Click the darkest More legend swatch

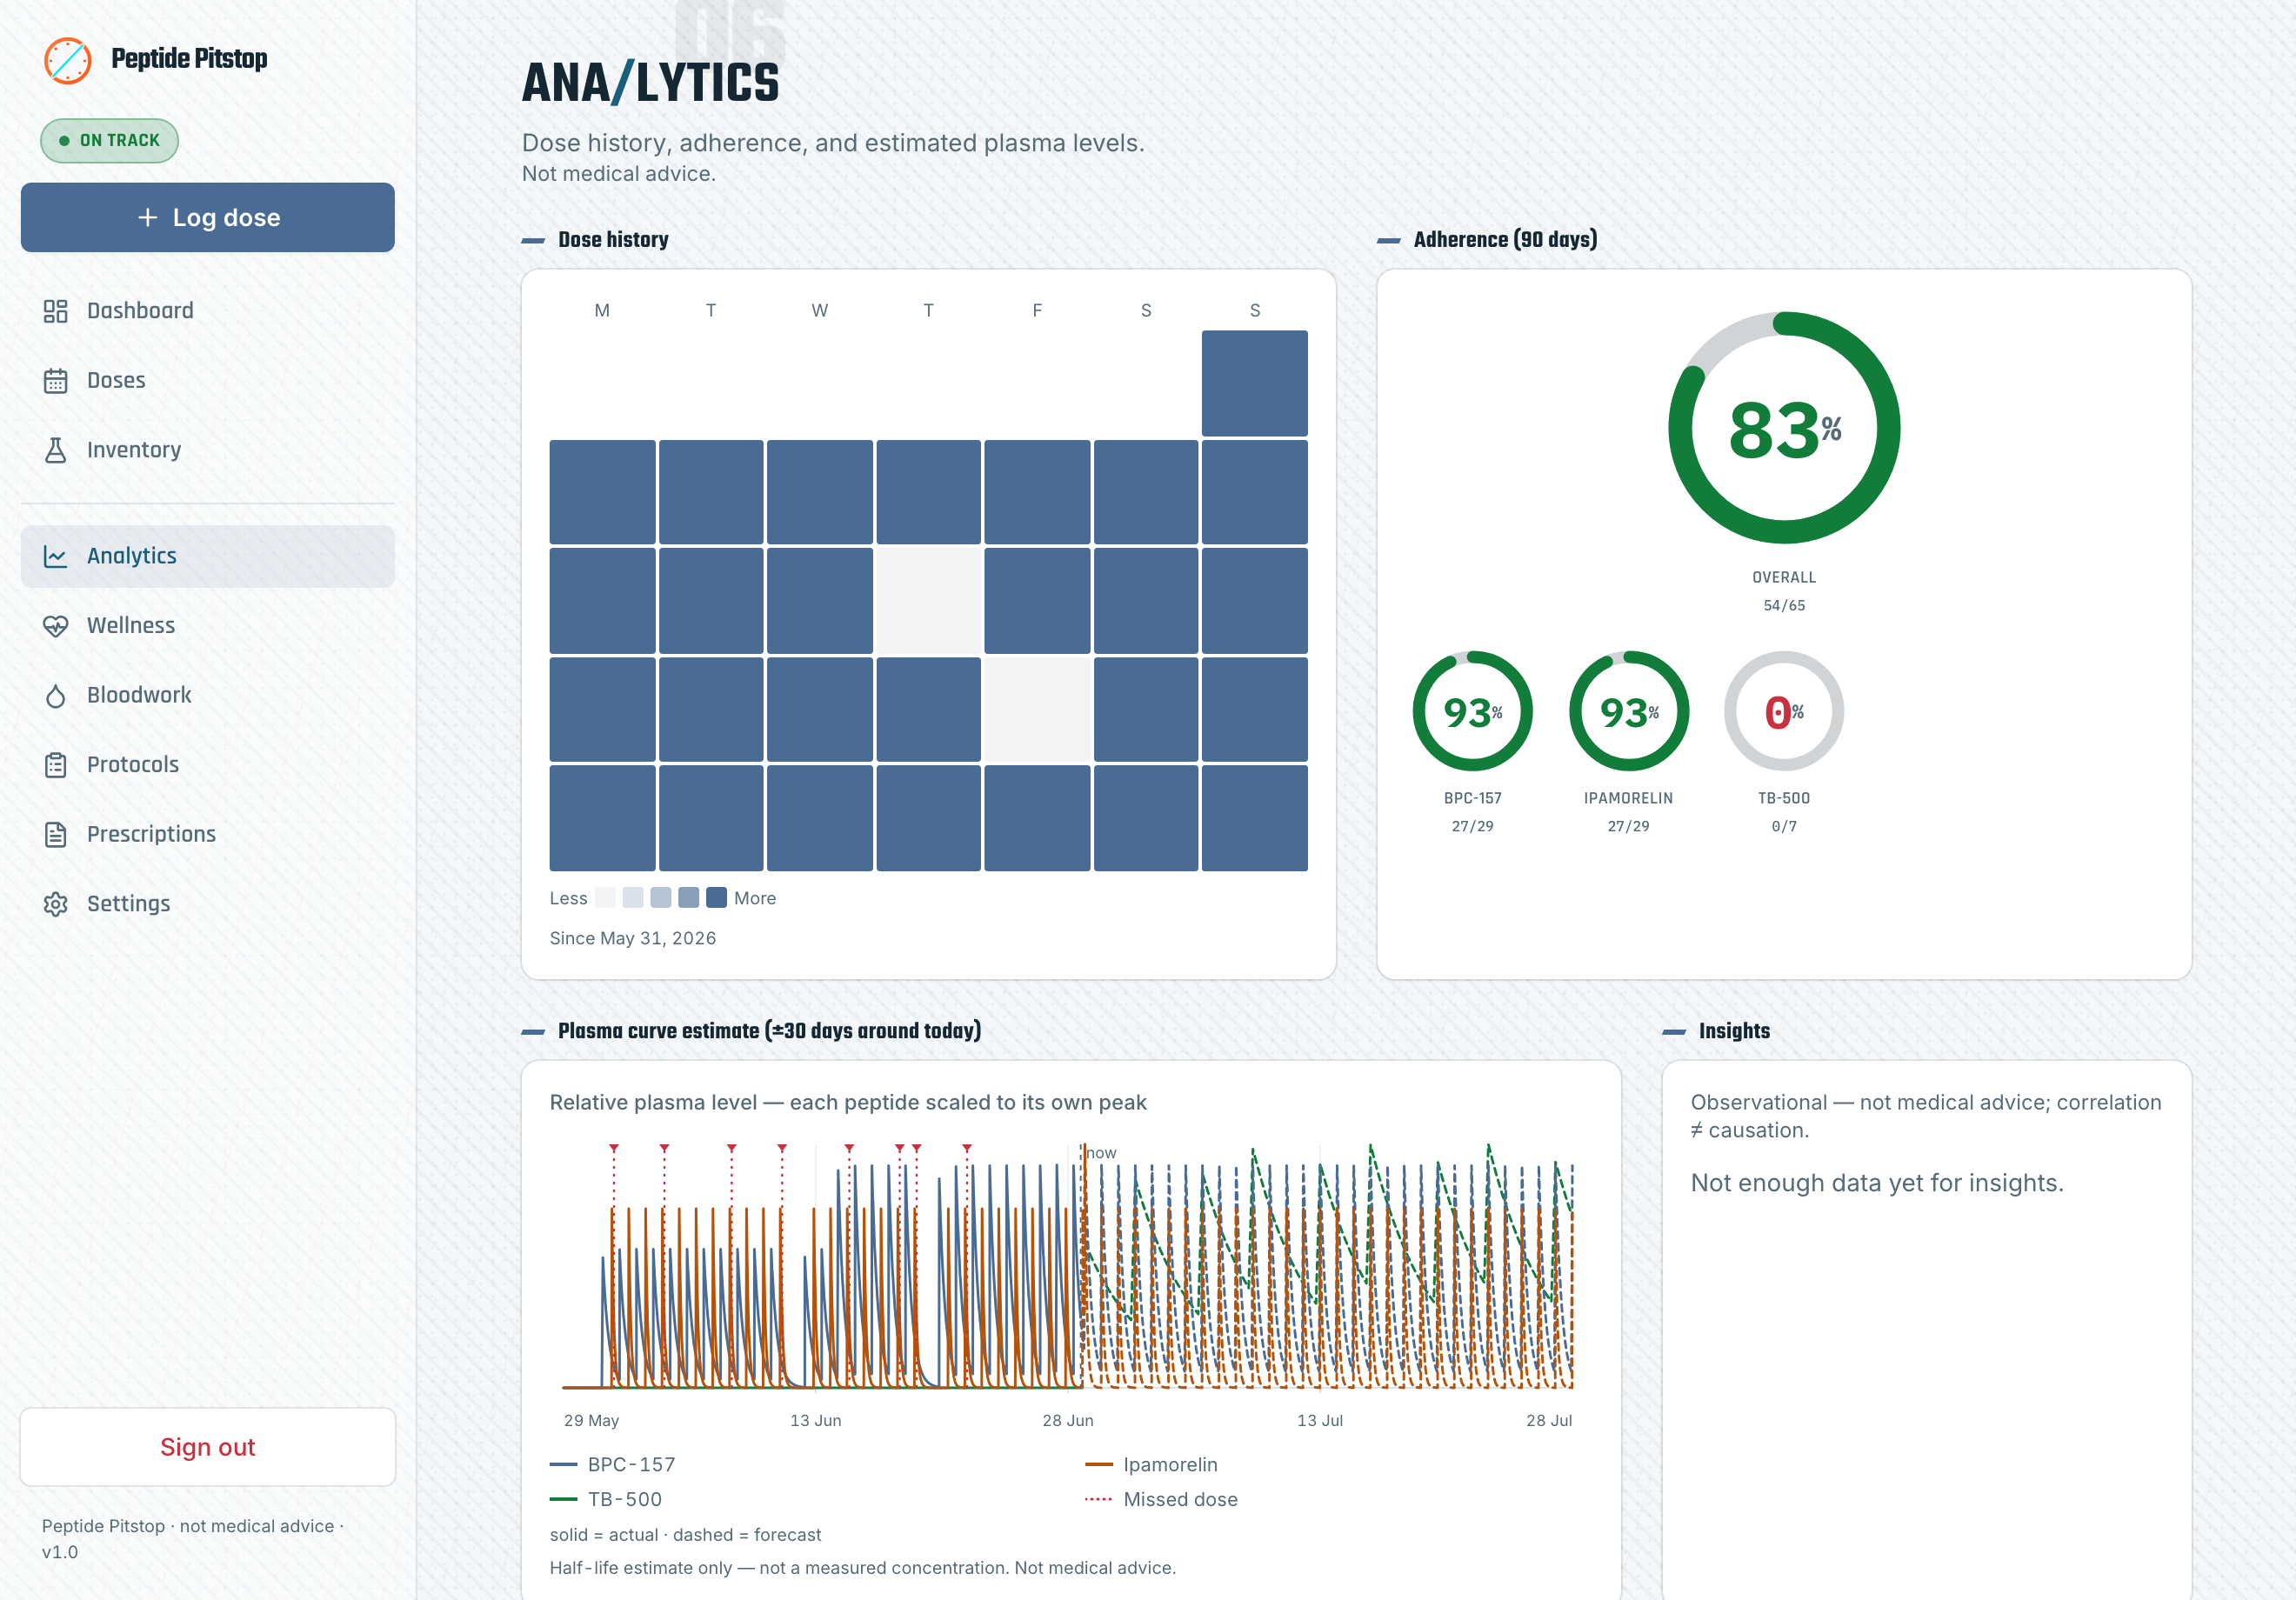716,898
